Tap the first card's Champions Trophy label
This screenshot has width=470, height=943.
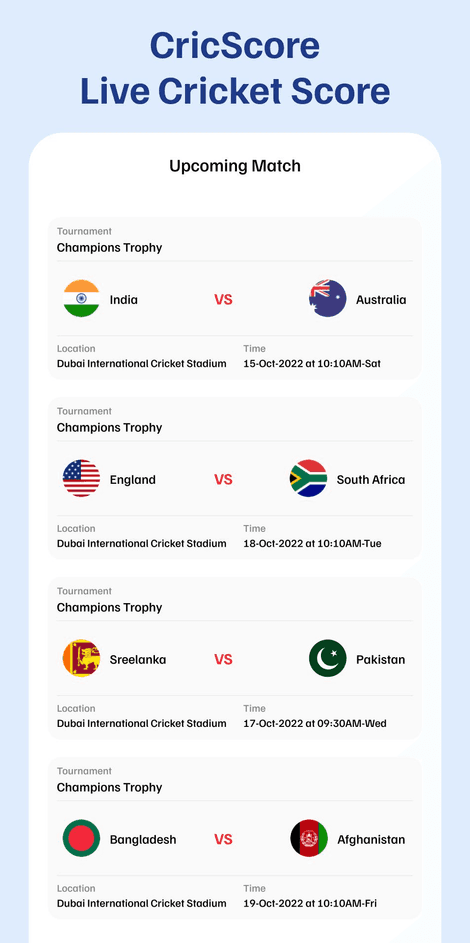[109, 248]
